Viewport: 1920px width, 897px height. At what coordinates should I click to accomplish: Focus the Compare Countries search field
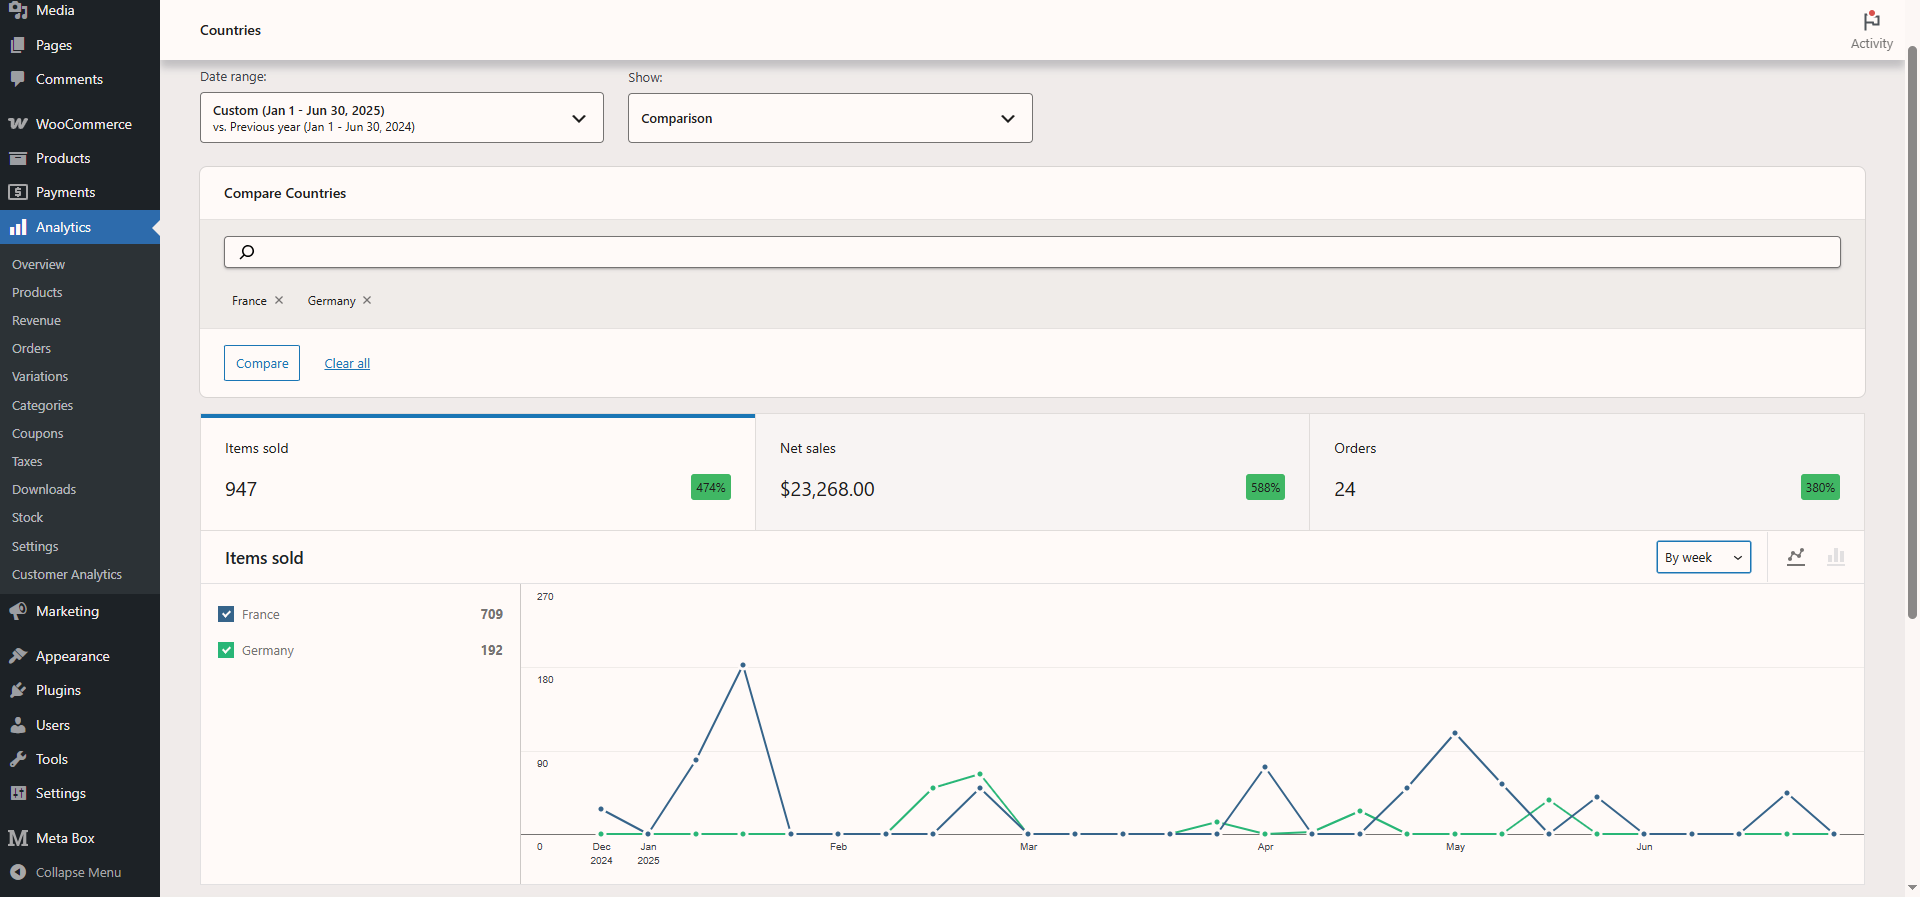tap(1031, 252)
